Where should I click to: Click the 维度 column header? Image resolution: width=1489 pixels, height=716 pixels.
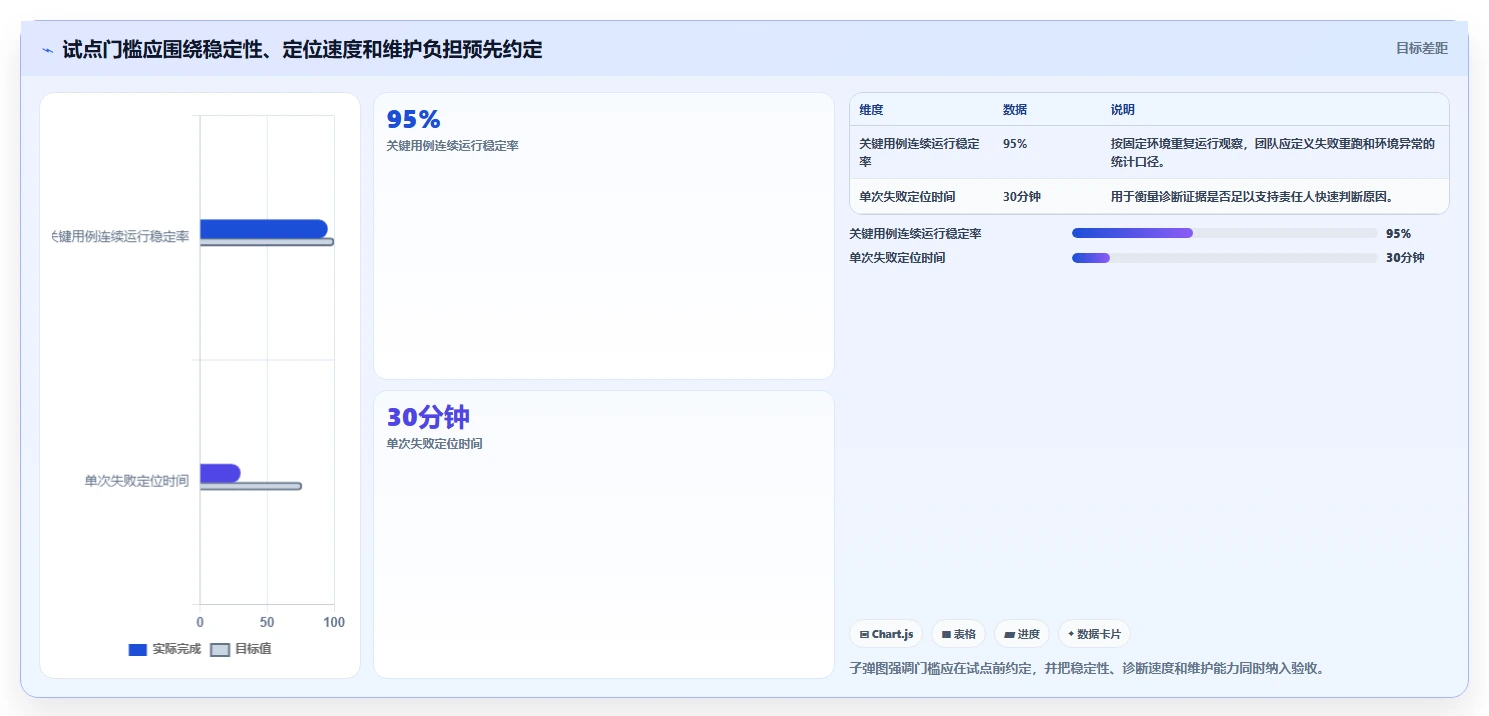coord(871,110)
